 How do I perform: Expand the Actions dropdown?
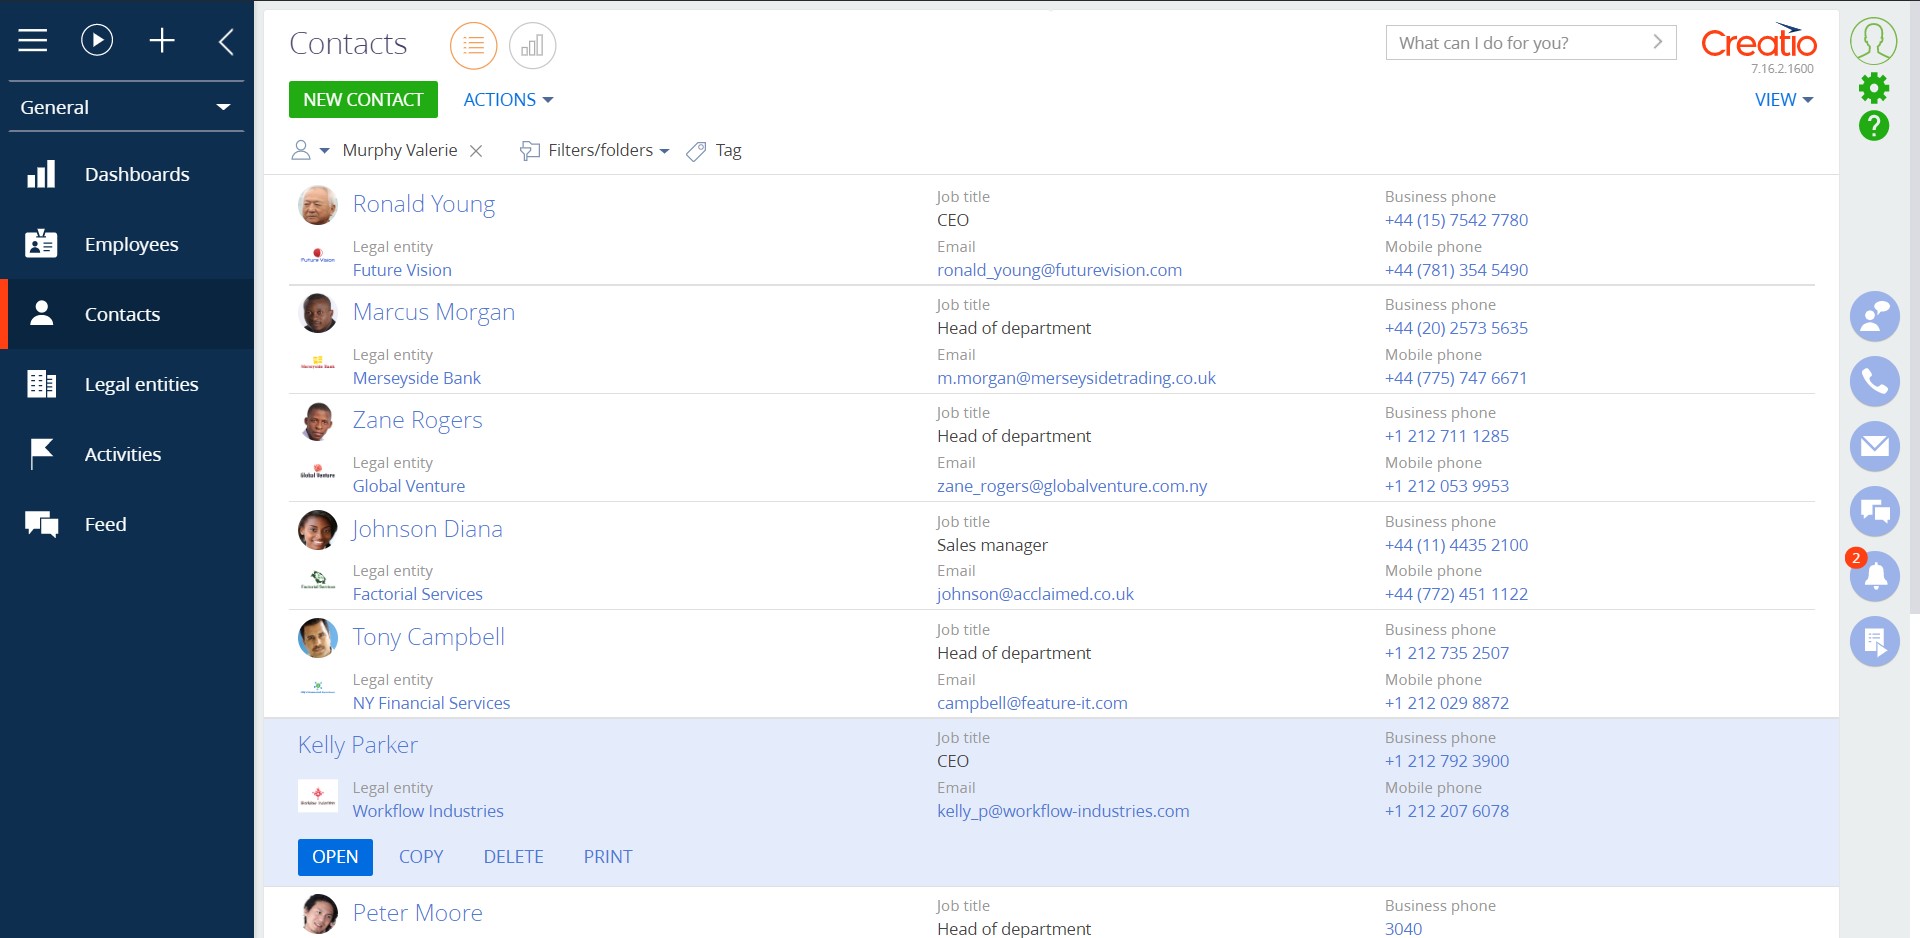(508, 100)
